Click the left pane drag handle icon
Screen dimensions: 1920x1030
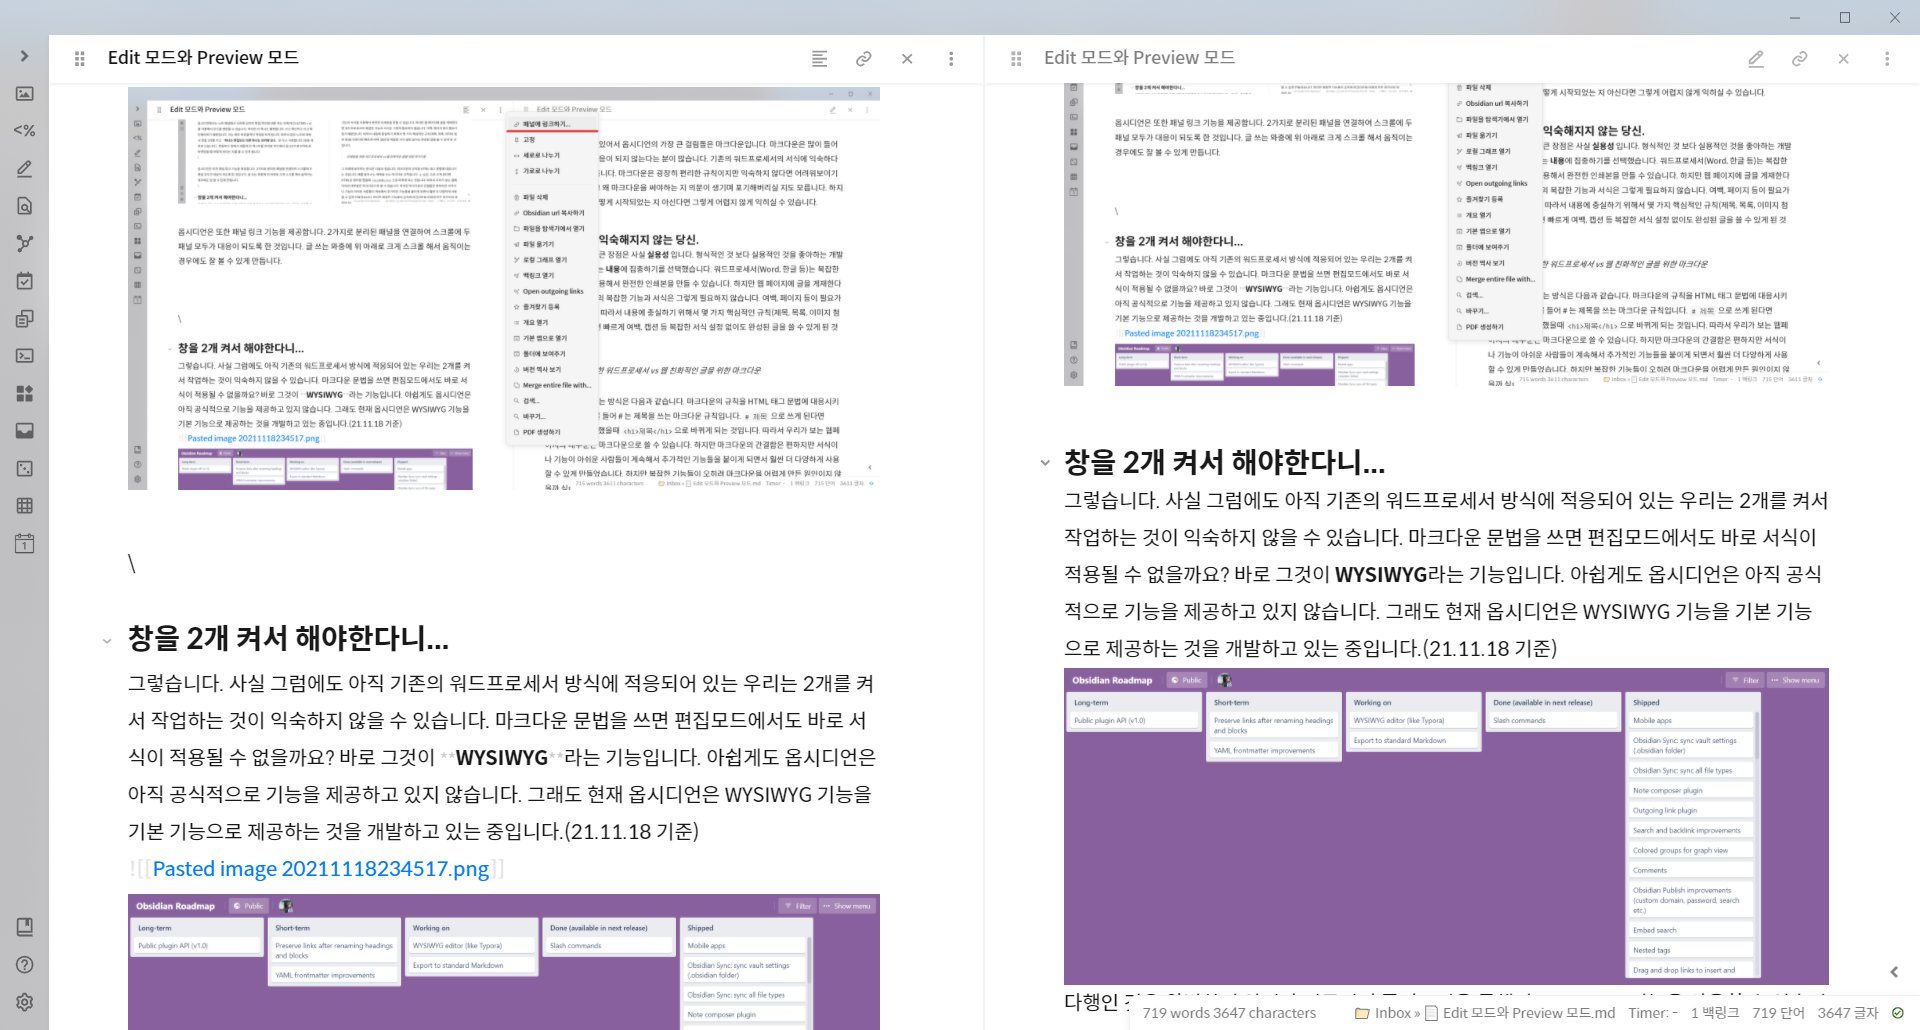click(80, 59)
